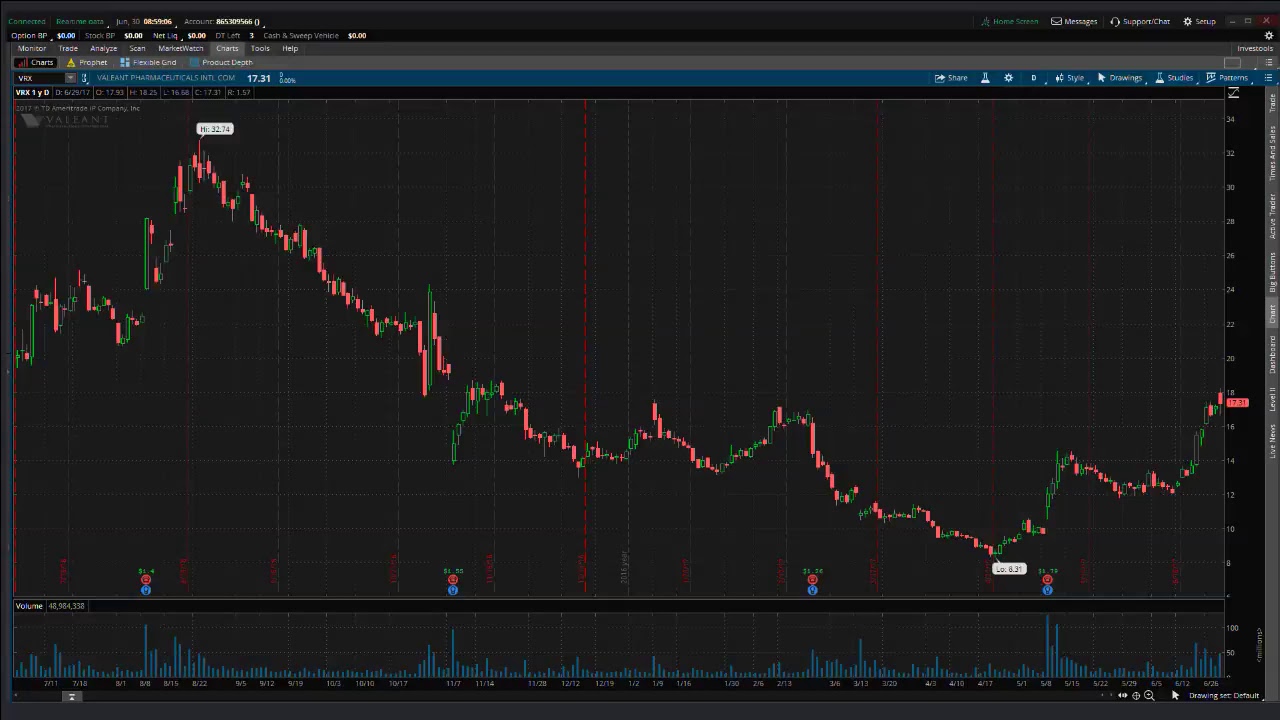Open Dashboard sidebar panel

click(x=1272, y=354)
